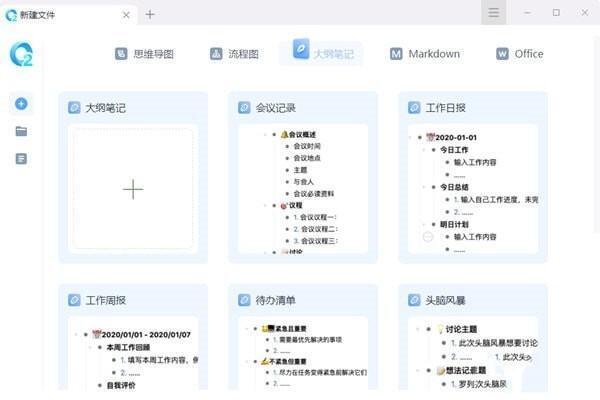Click 会议地点 row in 会议记录
The image size is (600, 400).
pos(307,158)
